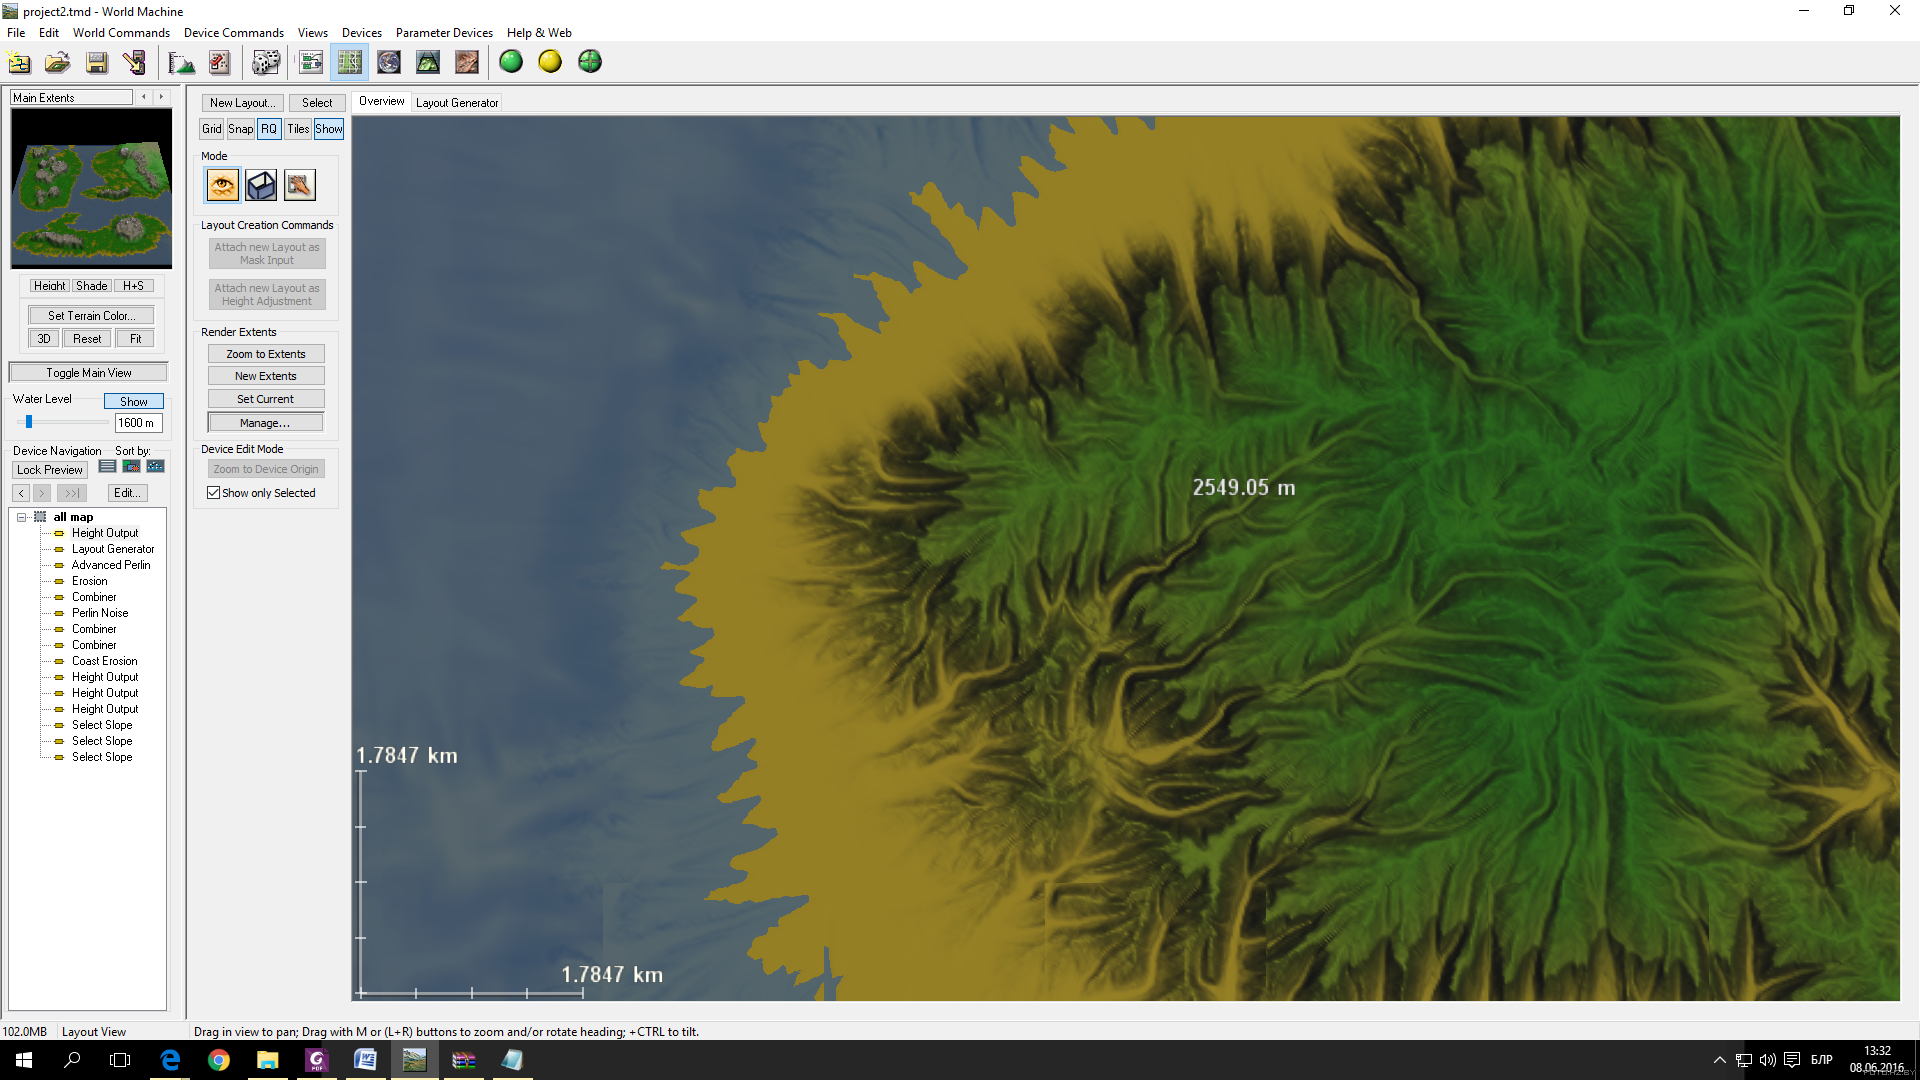Viewport: 1920px width, 1080px height.
Task: Open an existing world file
Action: [58, 62]
